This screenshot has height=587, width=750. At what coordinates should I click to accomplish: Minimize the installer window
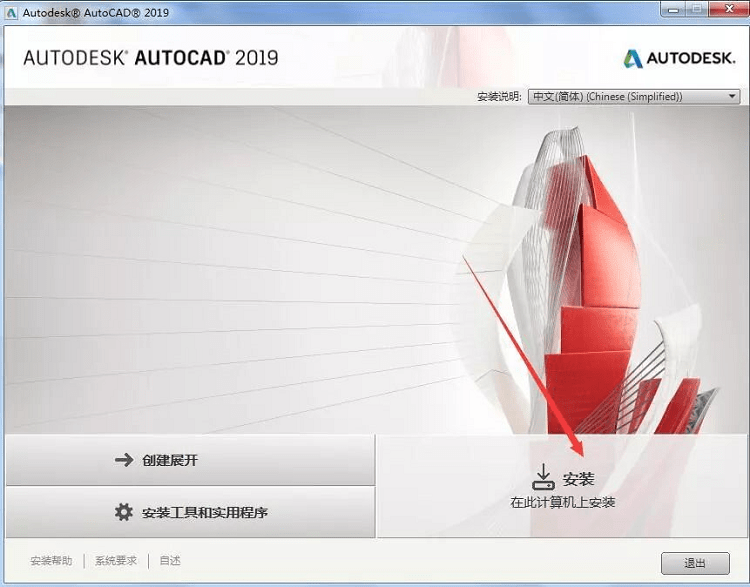[673, 9]
